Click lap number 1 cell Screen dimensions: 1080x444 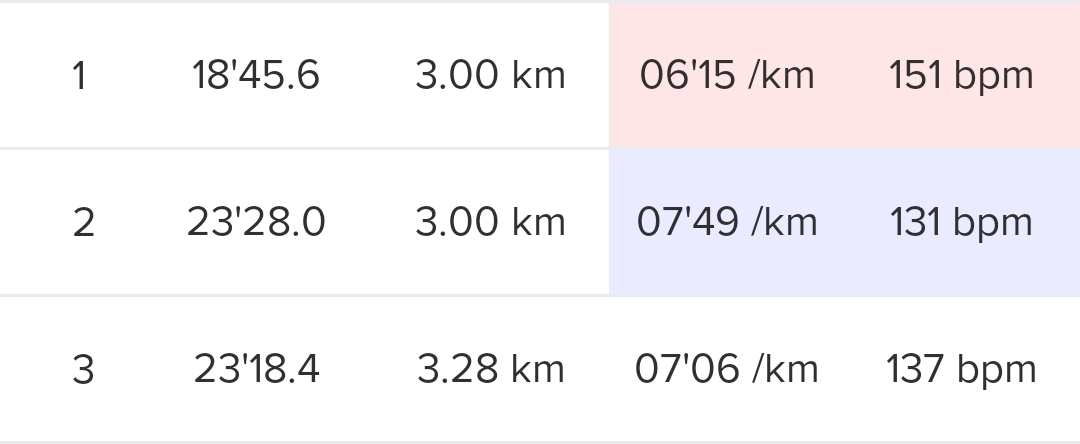(x=80, y=76)
